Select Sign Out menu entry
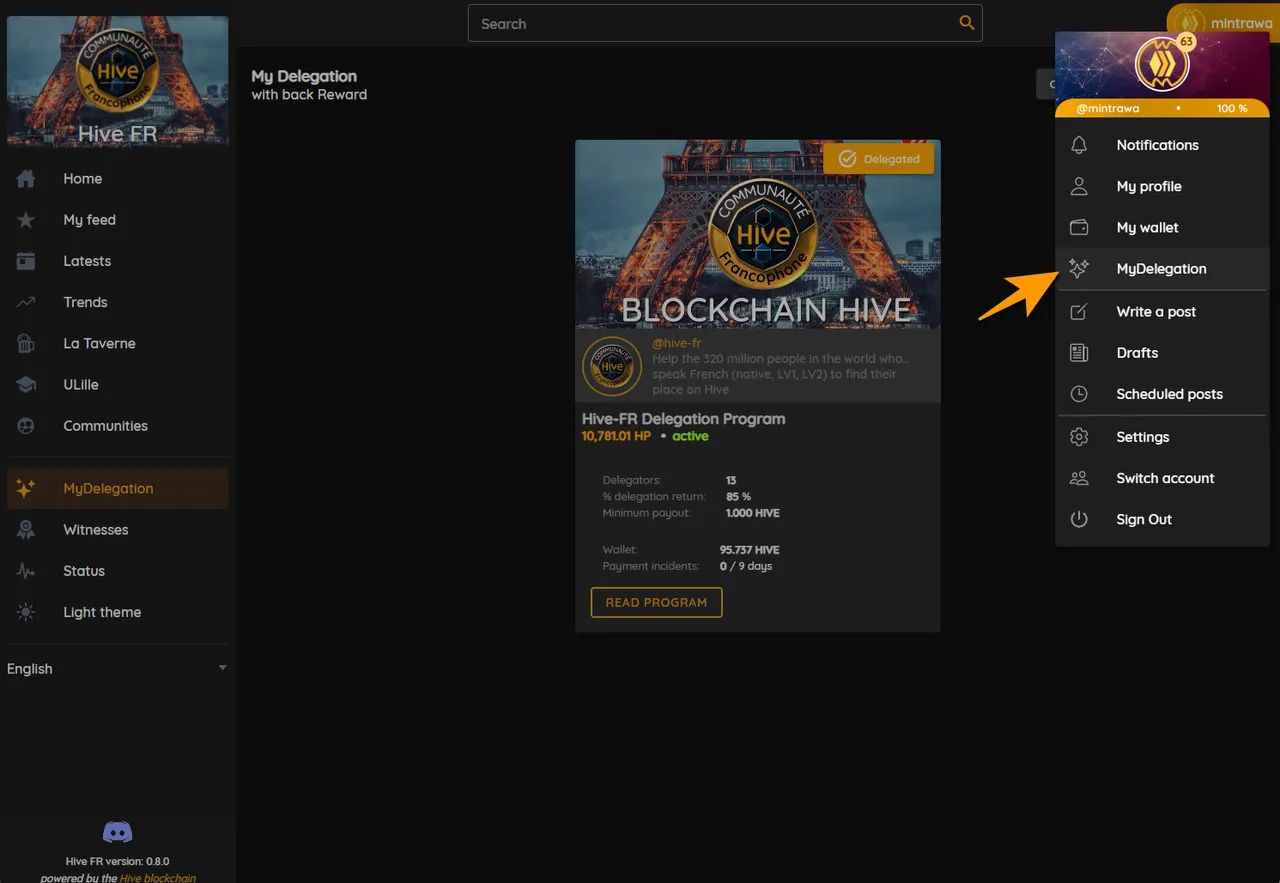Viewport: 1280px width, 883px height. [x=1162, y=519]
